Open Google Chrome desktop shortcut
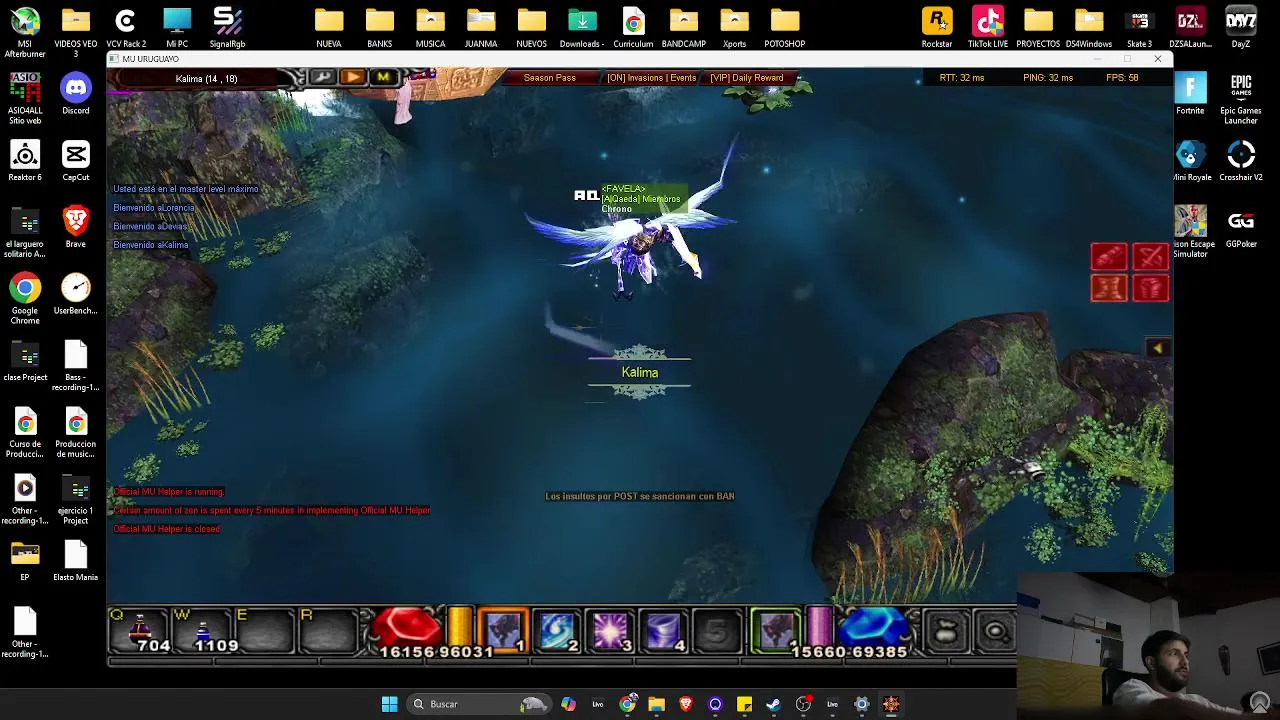Viewport: 1280px width, 720px height. [x=25, y=300]
